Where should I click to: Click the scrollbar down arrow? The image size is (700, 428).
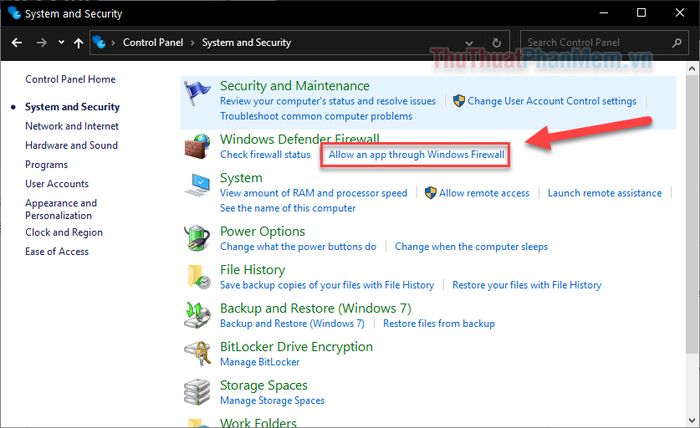click(692, 420)
